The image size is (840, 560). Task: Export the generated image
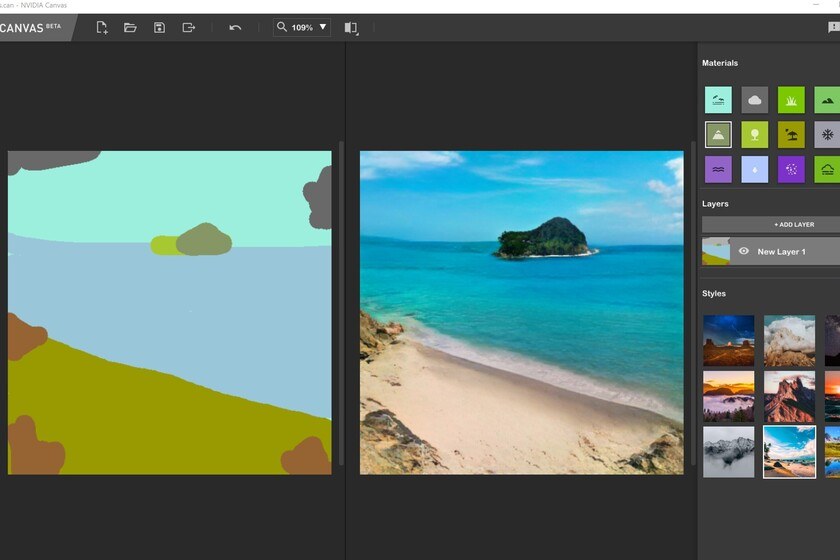(x=188, y=28)
